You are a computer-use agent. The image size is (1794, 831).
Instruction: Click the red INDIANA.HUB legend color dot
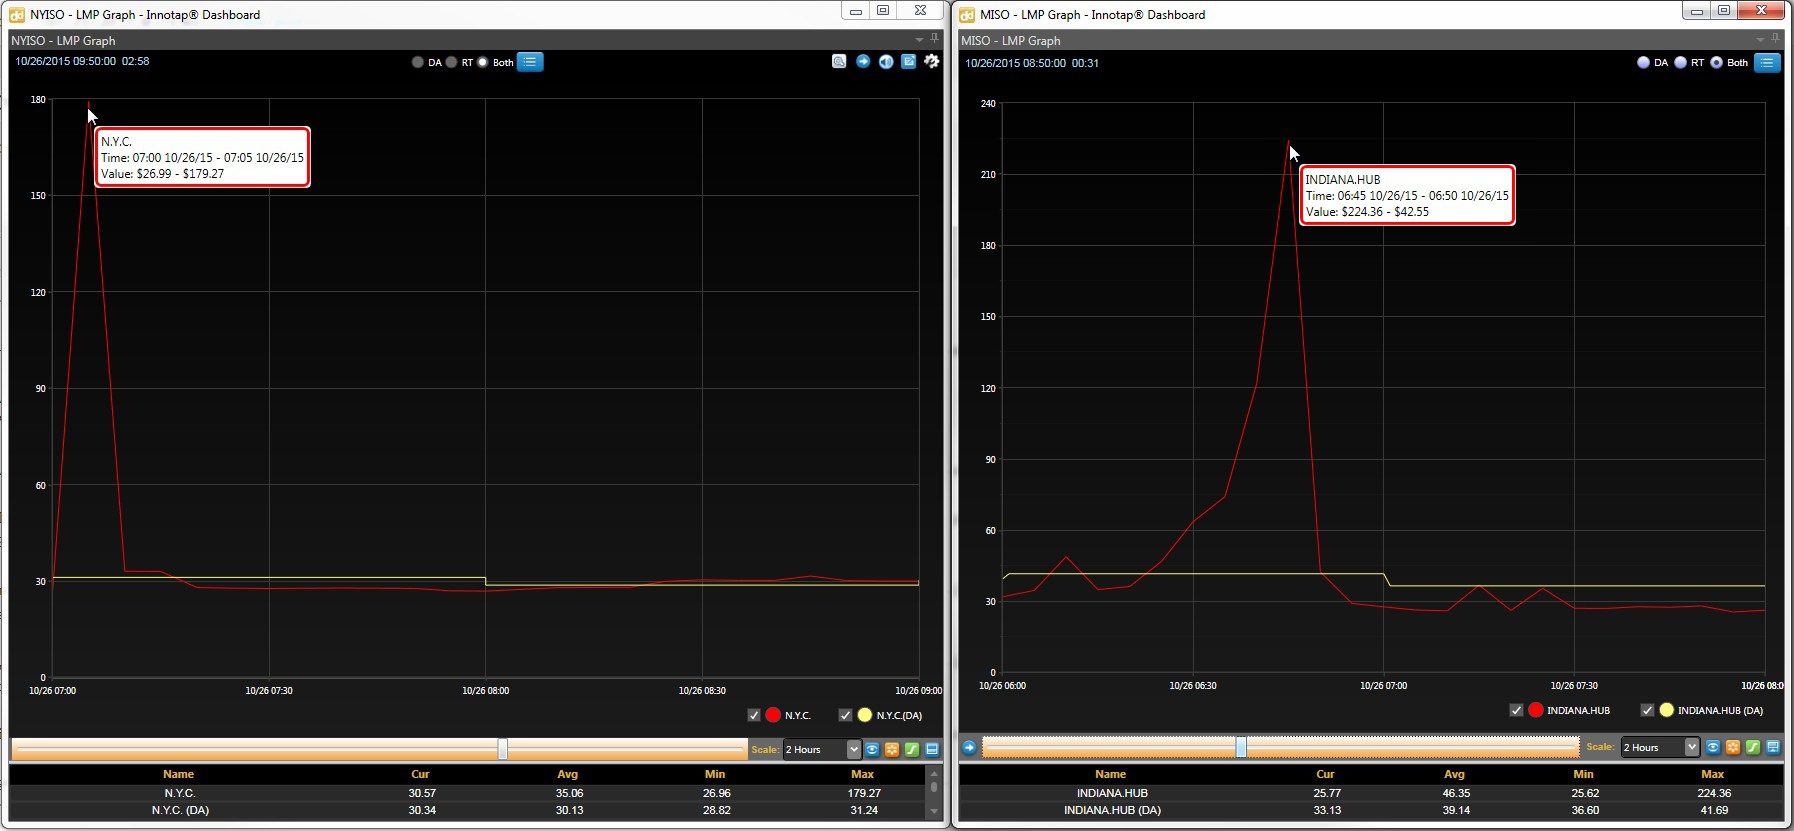1536,710
